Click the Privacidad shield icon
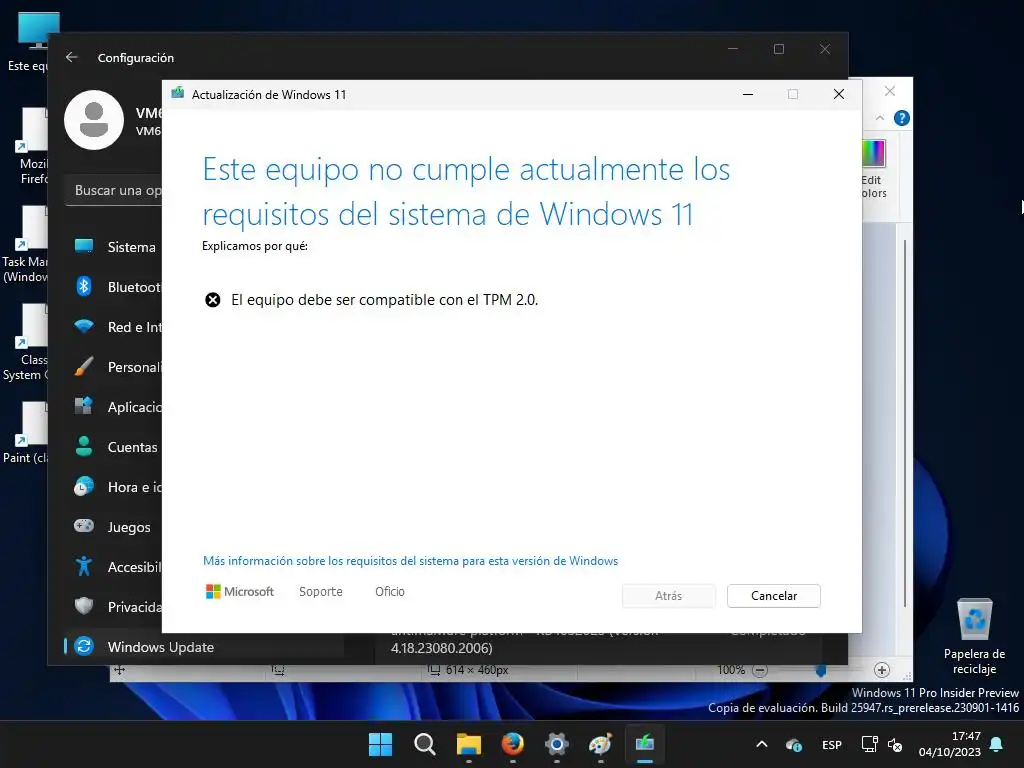The image size is (1024, 768). pos(84,606)
